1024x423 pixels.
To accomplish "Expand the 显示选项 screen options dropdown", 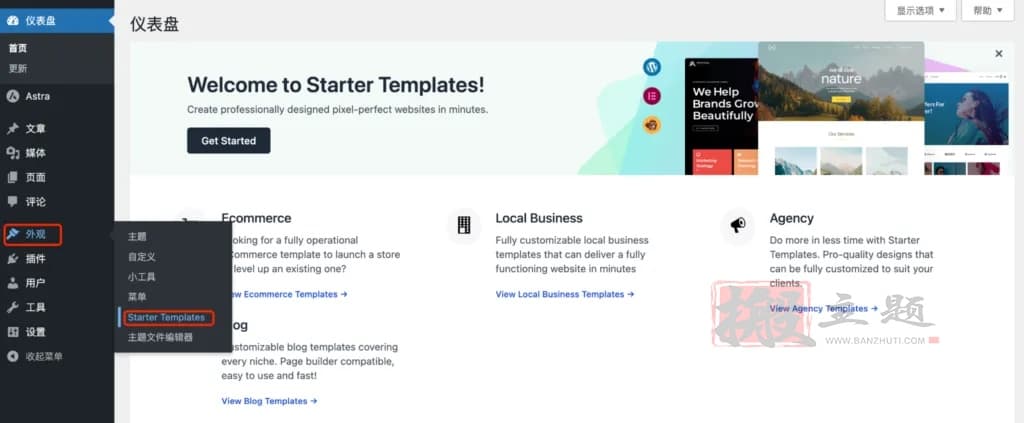I will pos(920,10).
